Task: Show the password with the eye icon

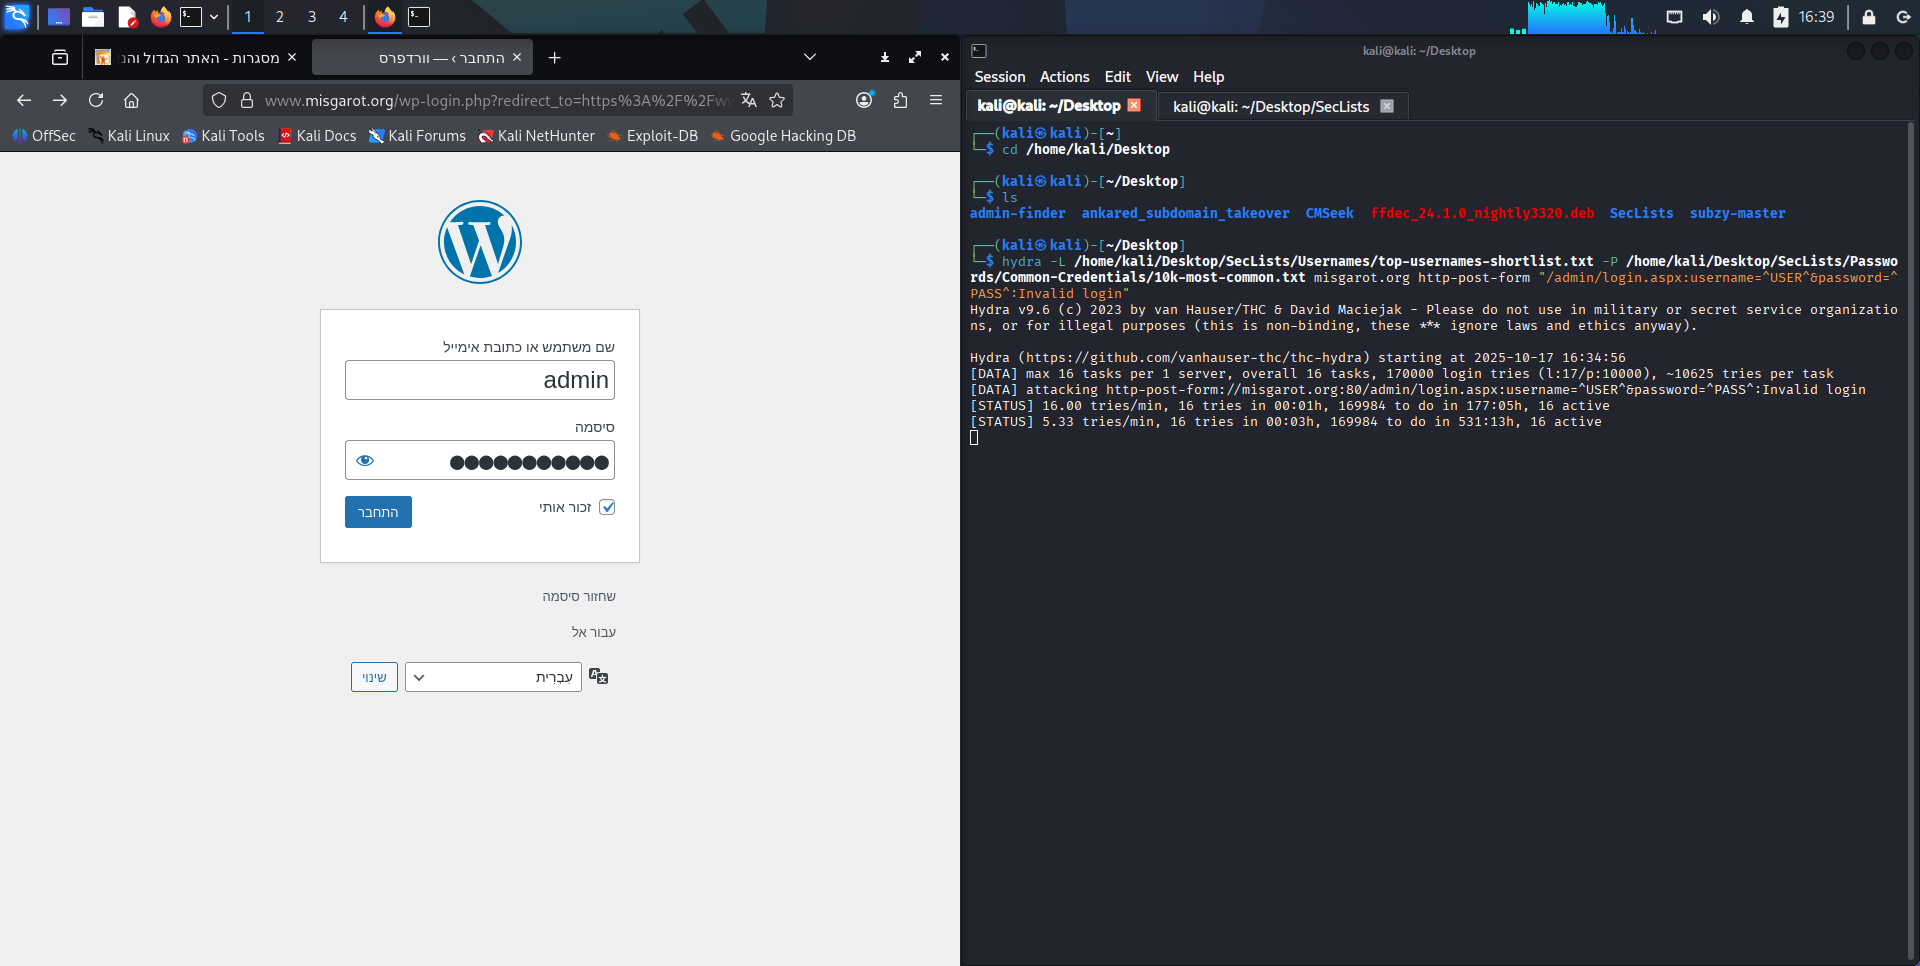Action: pos(365,461)
